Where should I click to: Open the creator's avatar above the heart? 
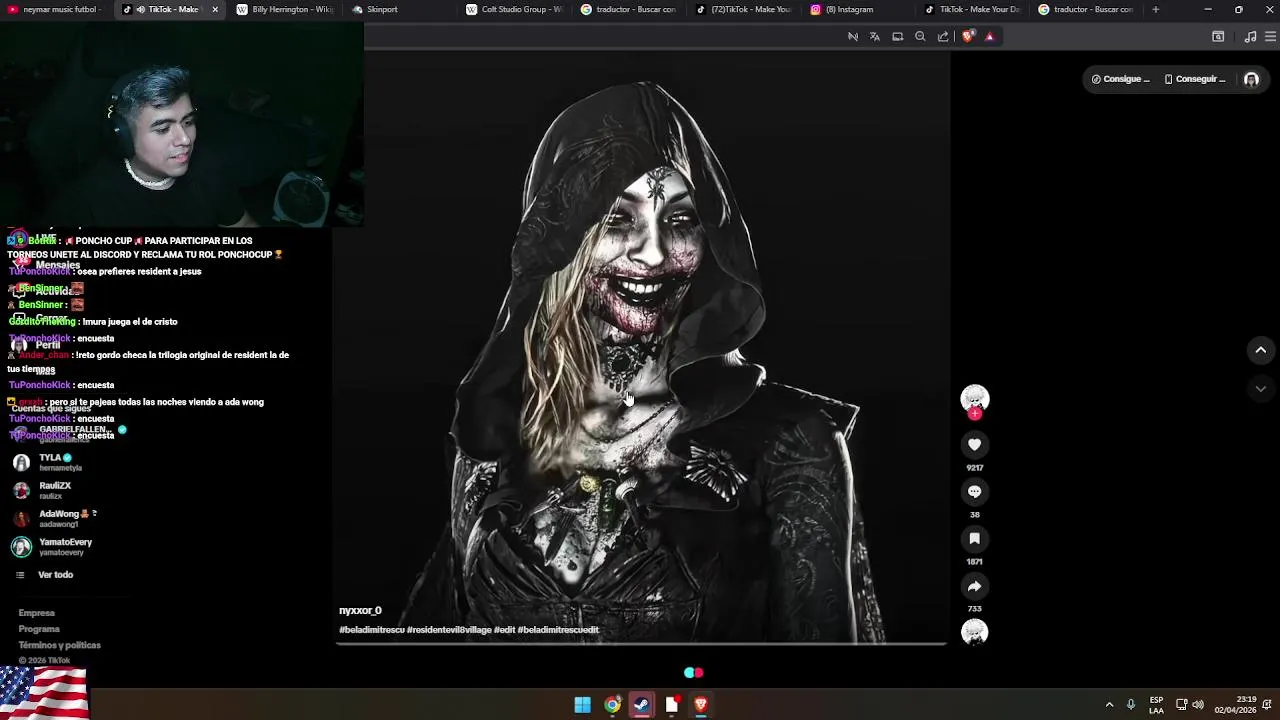975,398
